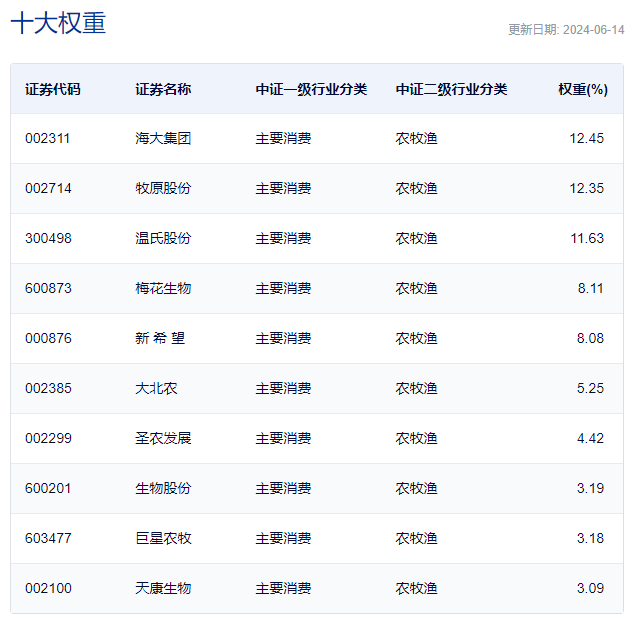Open the 天康生物 security name

click(163, 588)
